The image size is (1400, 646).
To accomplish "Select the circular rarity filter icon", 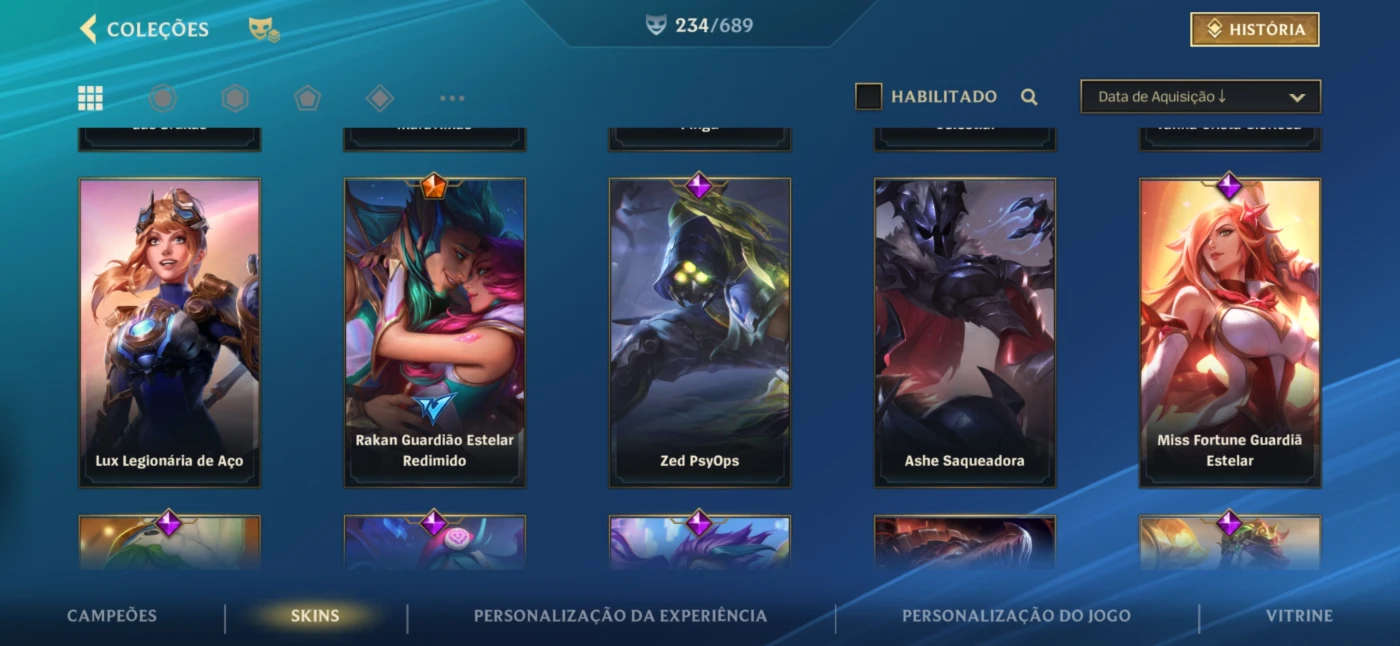I will point(163,98).
